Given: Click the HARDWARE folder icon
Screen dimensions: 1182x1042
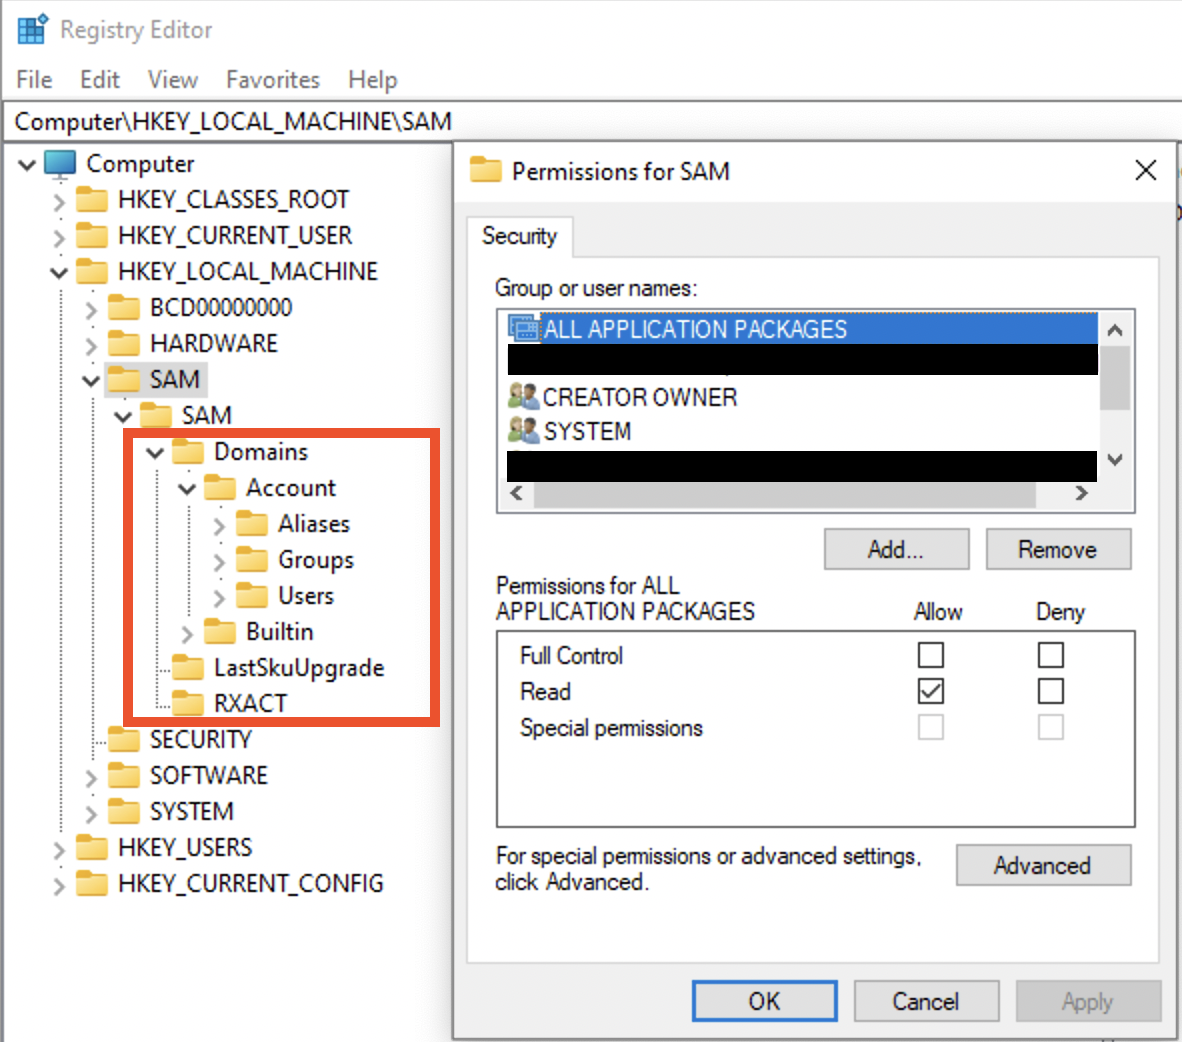Looking at the screenshot, I should point(124,344).
